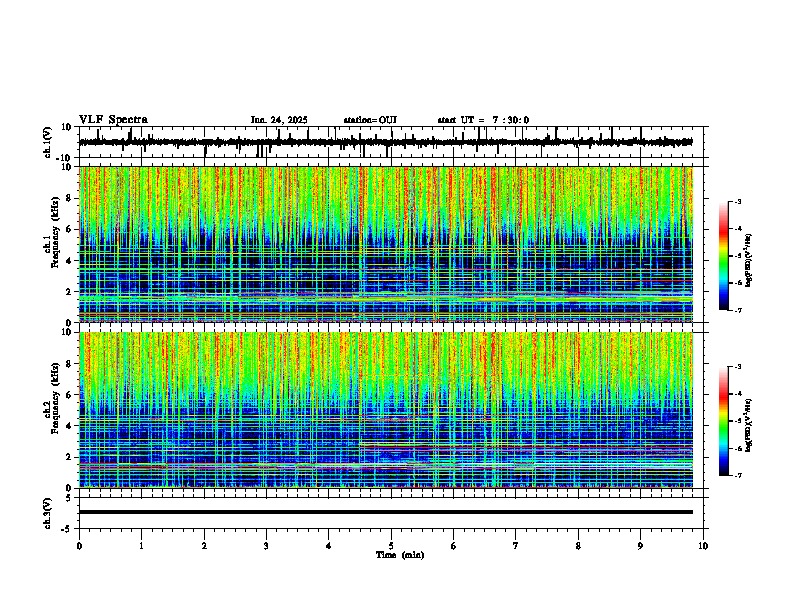Click time axis tick label '1'
This screenshot has width=792, height=612.
click(x=141, y=546)
